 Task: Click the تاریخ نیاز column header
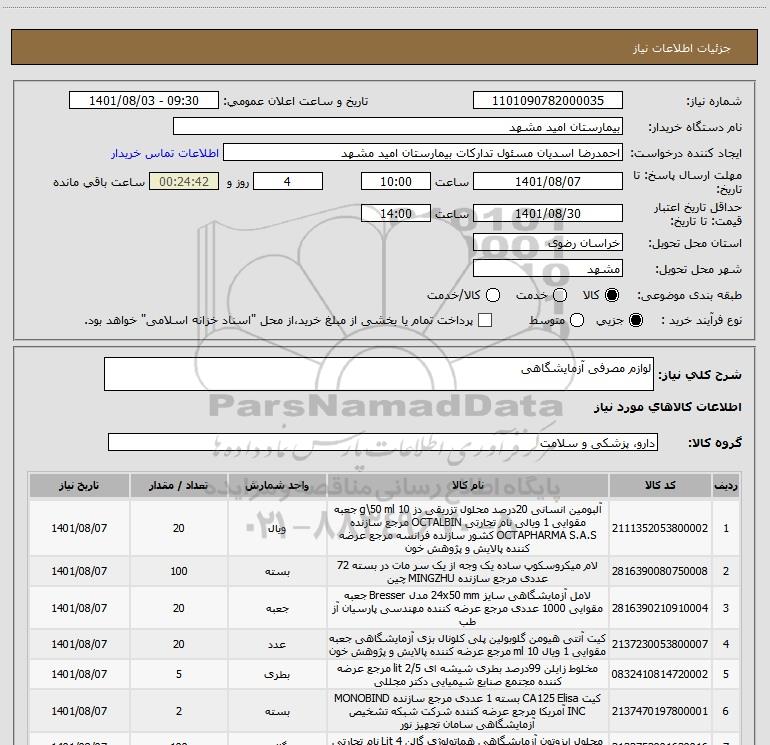tap(79, 486)
